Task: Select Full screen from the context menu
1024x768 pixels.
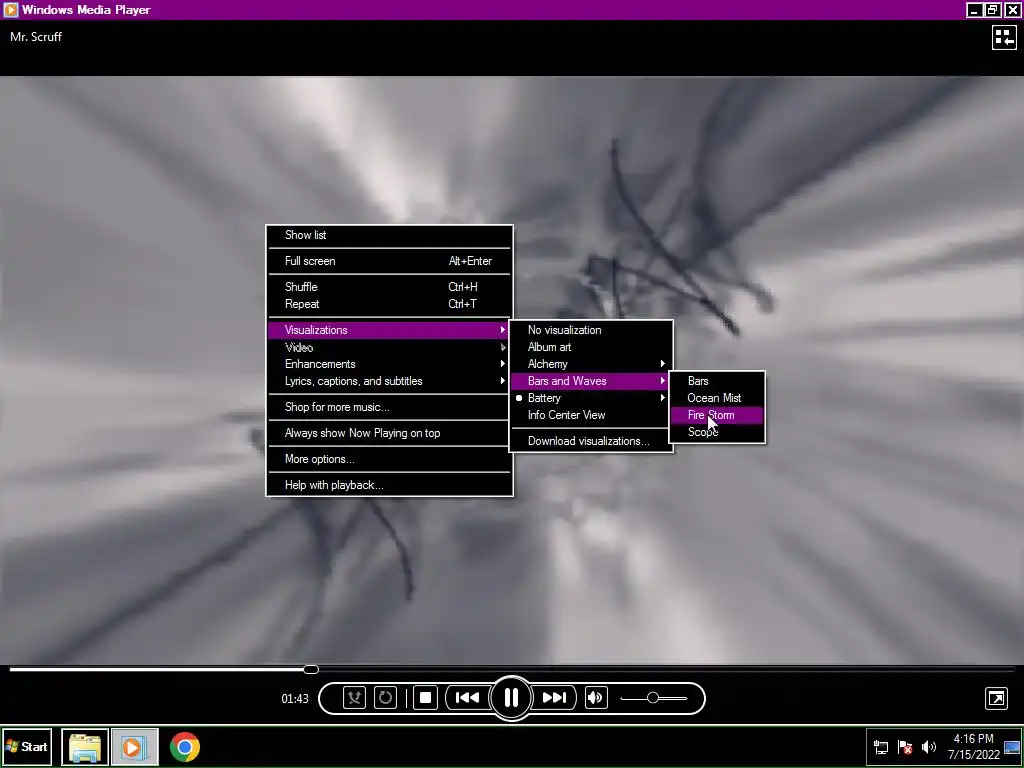Action: click(389, 261)
